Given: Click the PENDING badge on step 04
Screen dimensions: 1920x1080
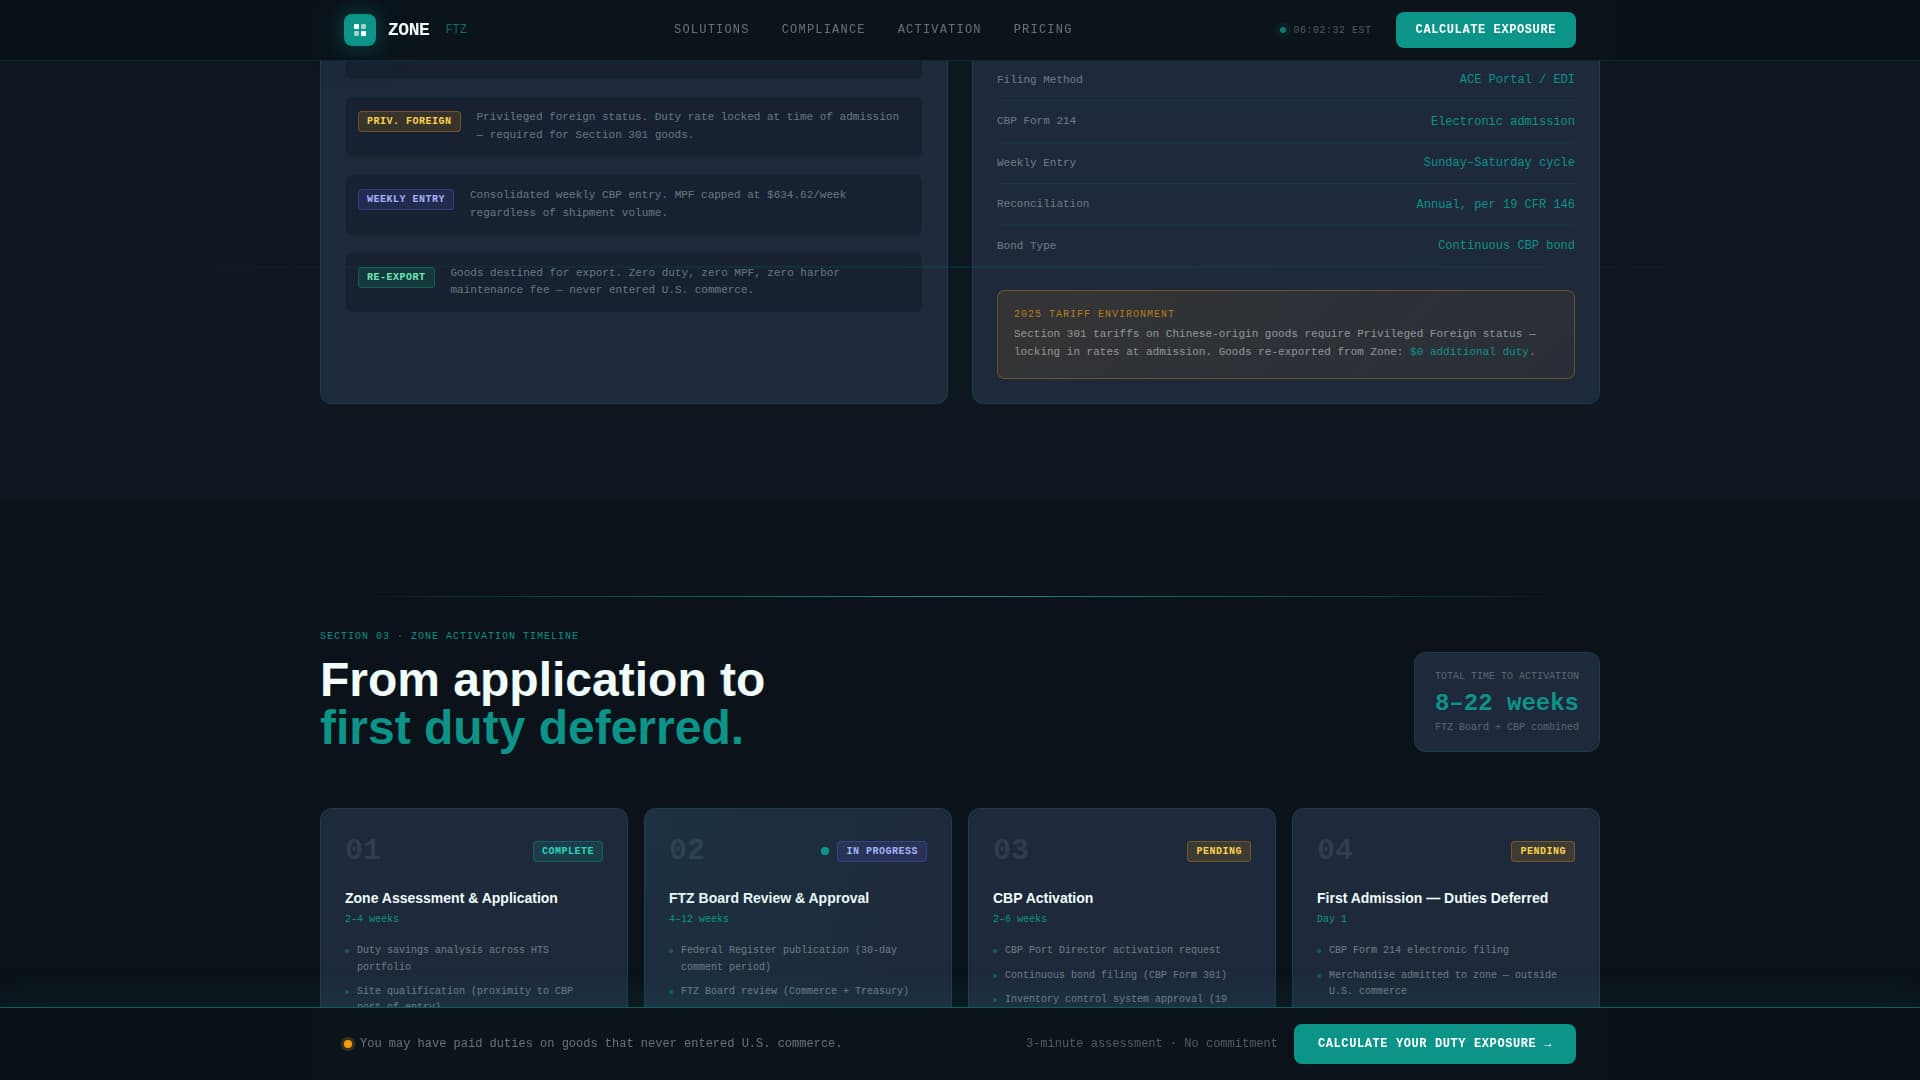Looking at the screenshot, I should coord(1542,851).
